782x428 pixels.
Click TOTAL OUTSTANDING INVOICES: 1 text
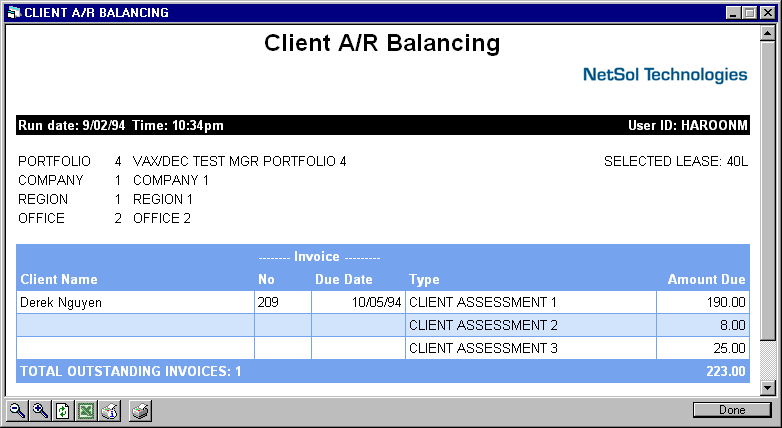131,371
